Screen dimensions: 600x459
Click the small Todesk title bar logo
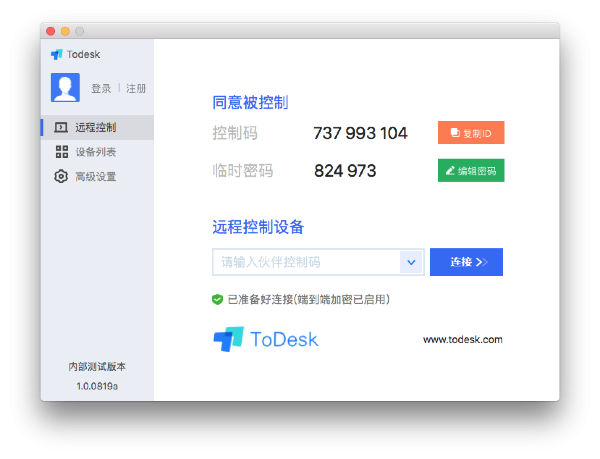pyautogui.click(x=57, y=54)
